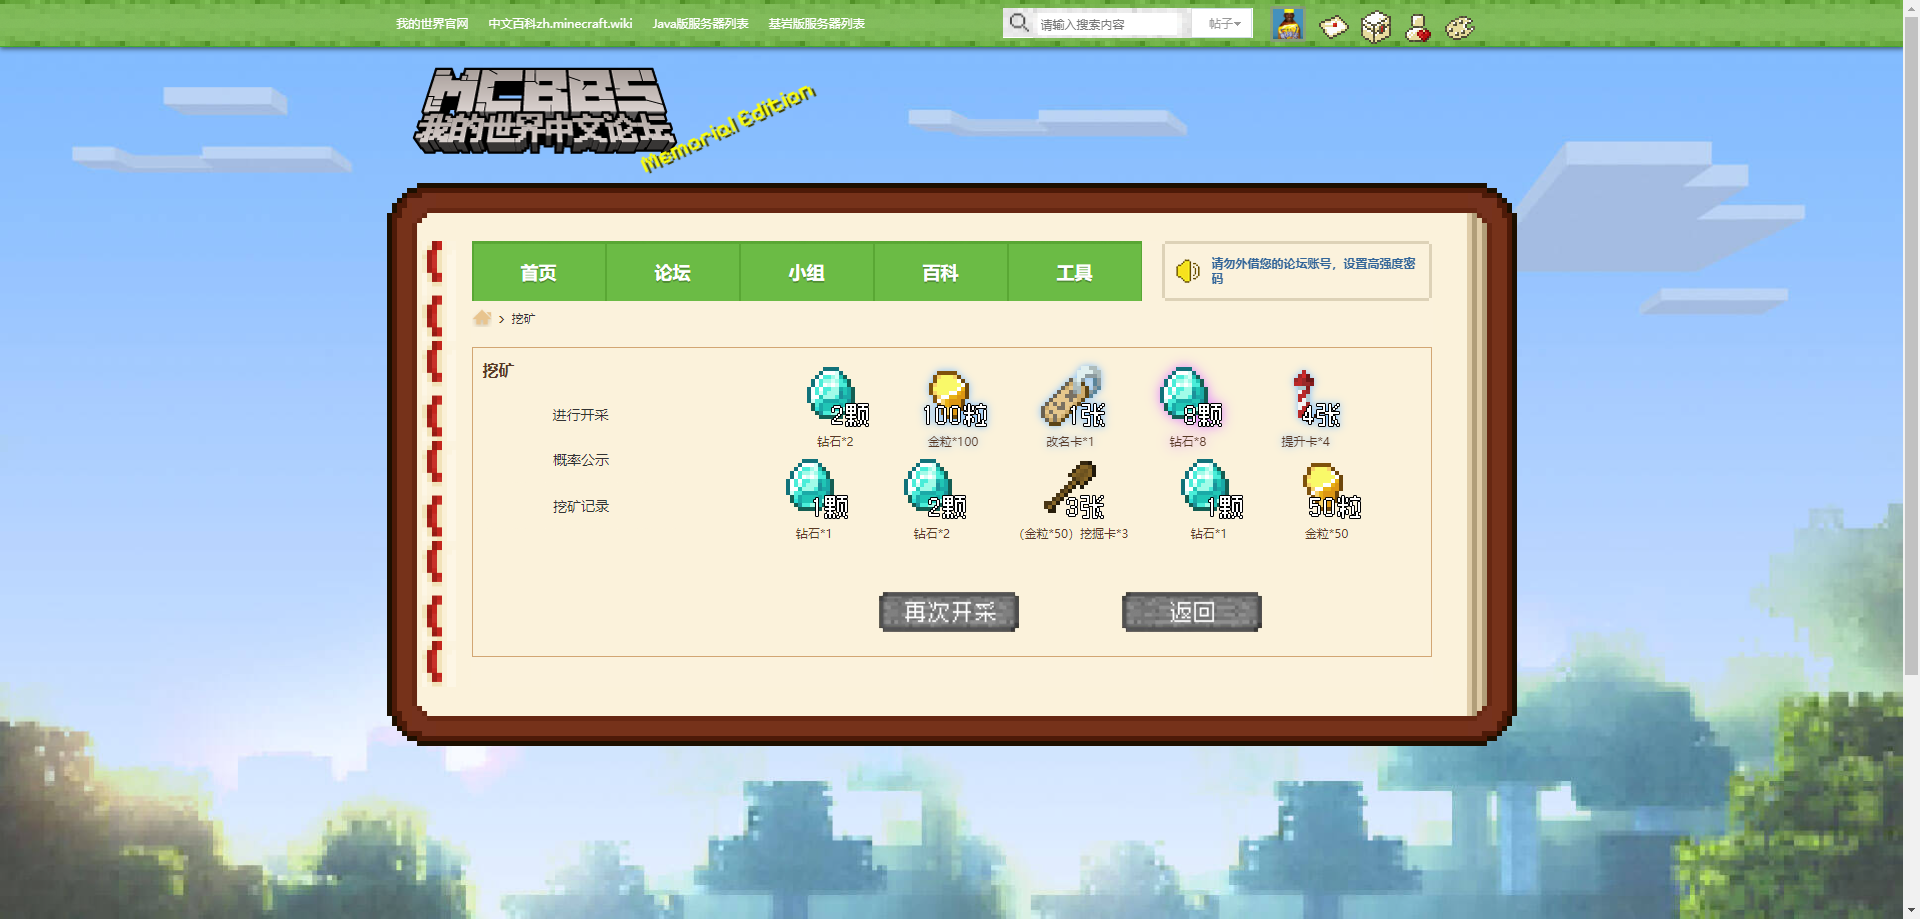This screenshot has width=1920, height=919.
Task: Click the 返回 button
Action: pos(1192,612)
